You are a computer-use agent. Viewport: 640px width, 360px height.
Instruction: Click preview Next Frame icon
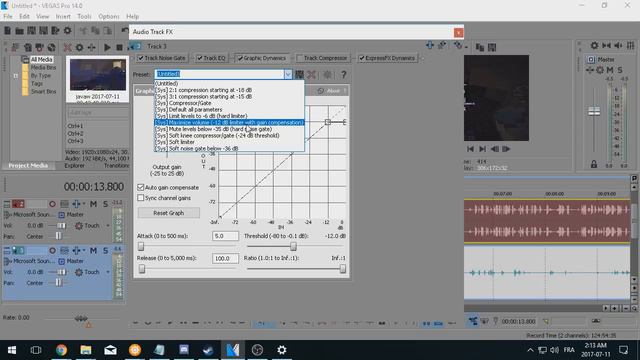[506, 149]
